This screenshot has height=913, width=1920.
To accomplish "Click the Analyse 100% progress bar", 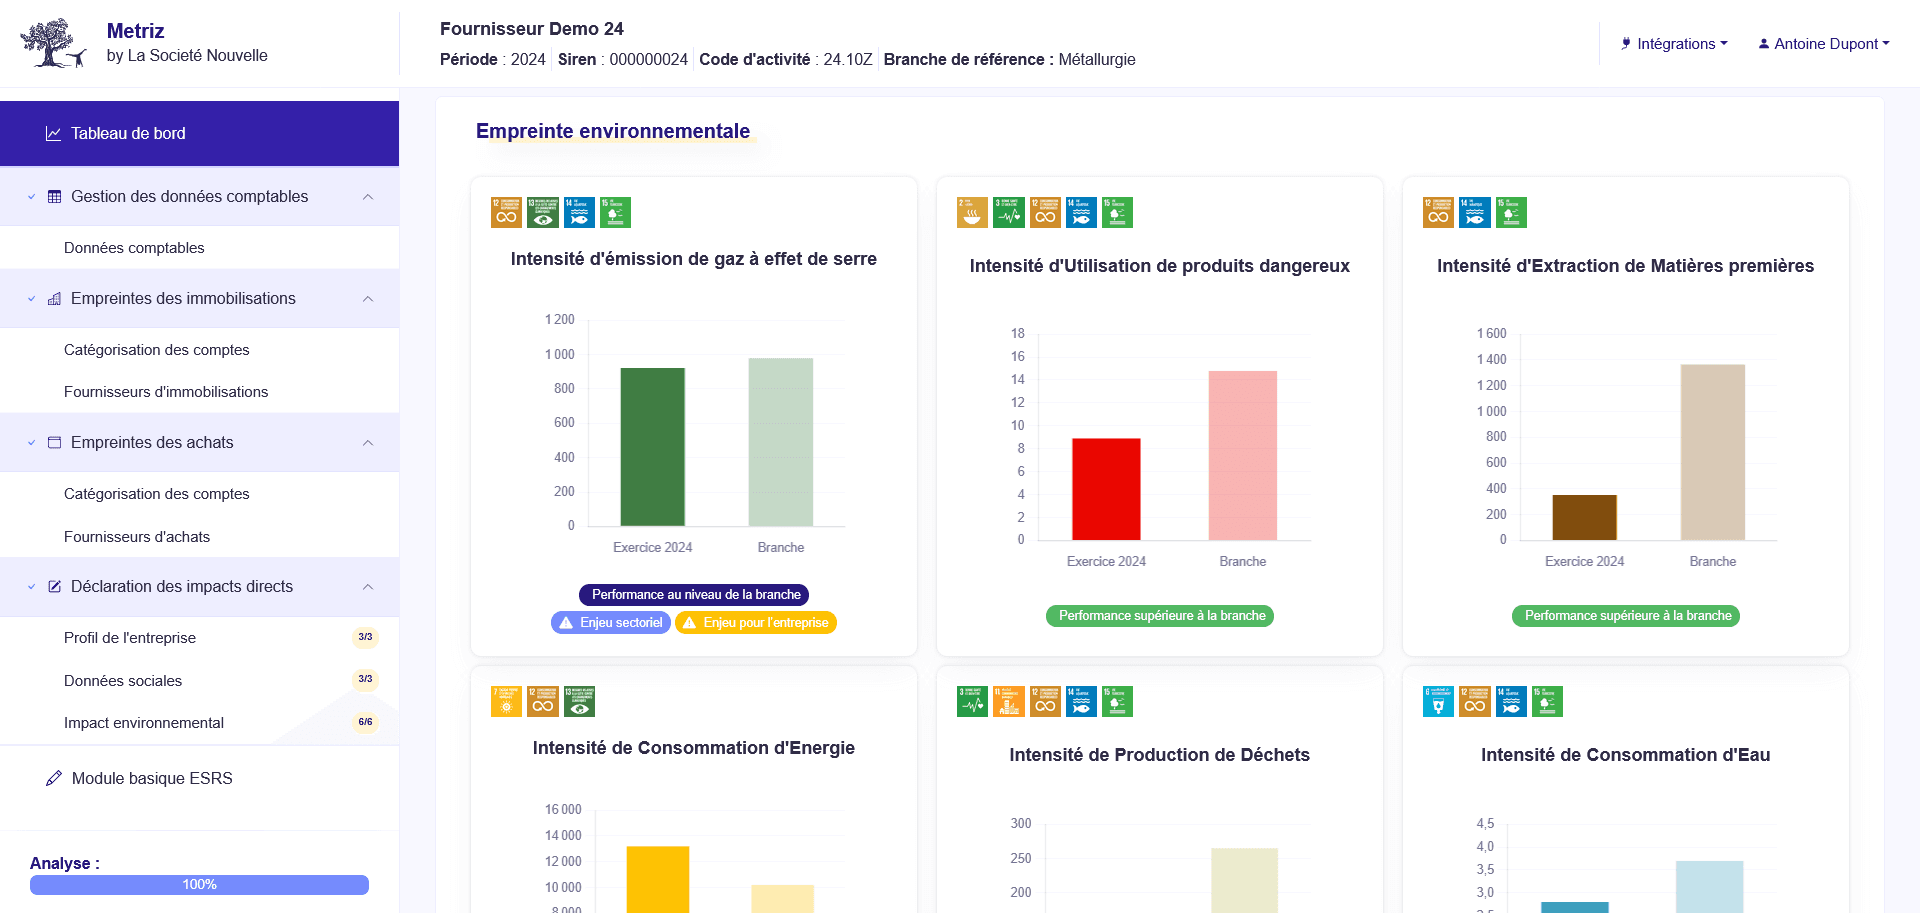I will click(199, 885).
